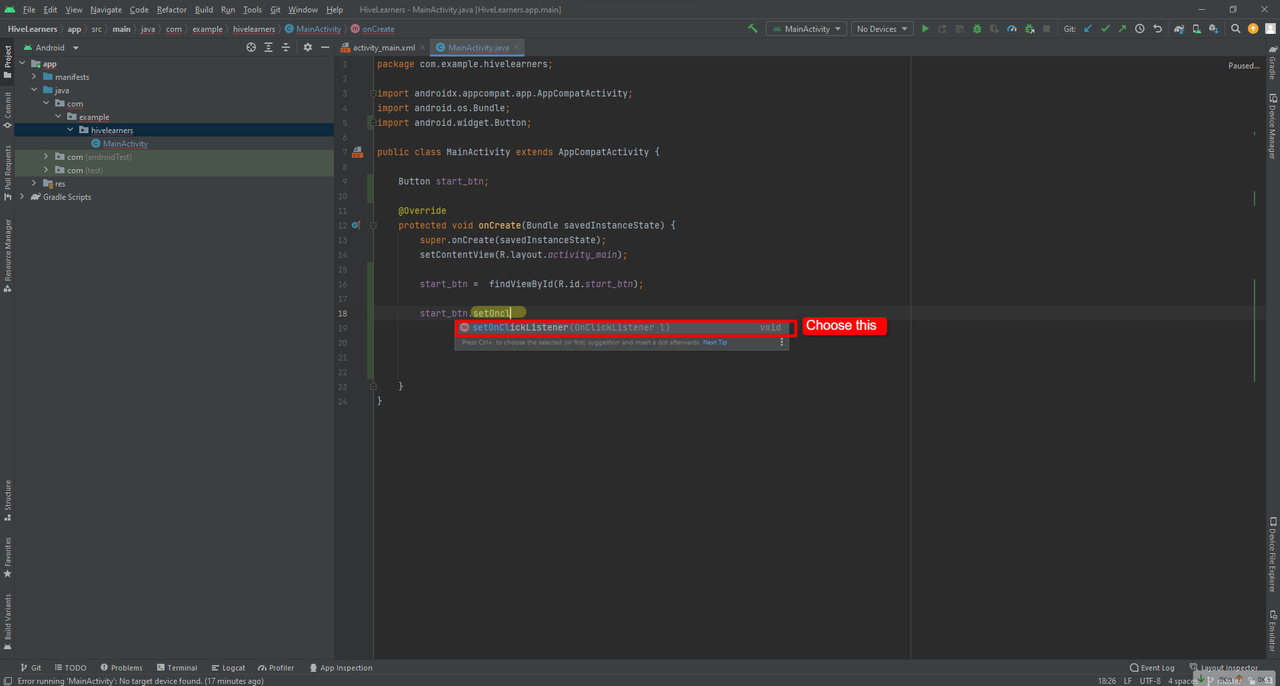Toggle the Project tool window strip button

click(7, 61)
